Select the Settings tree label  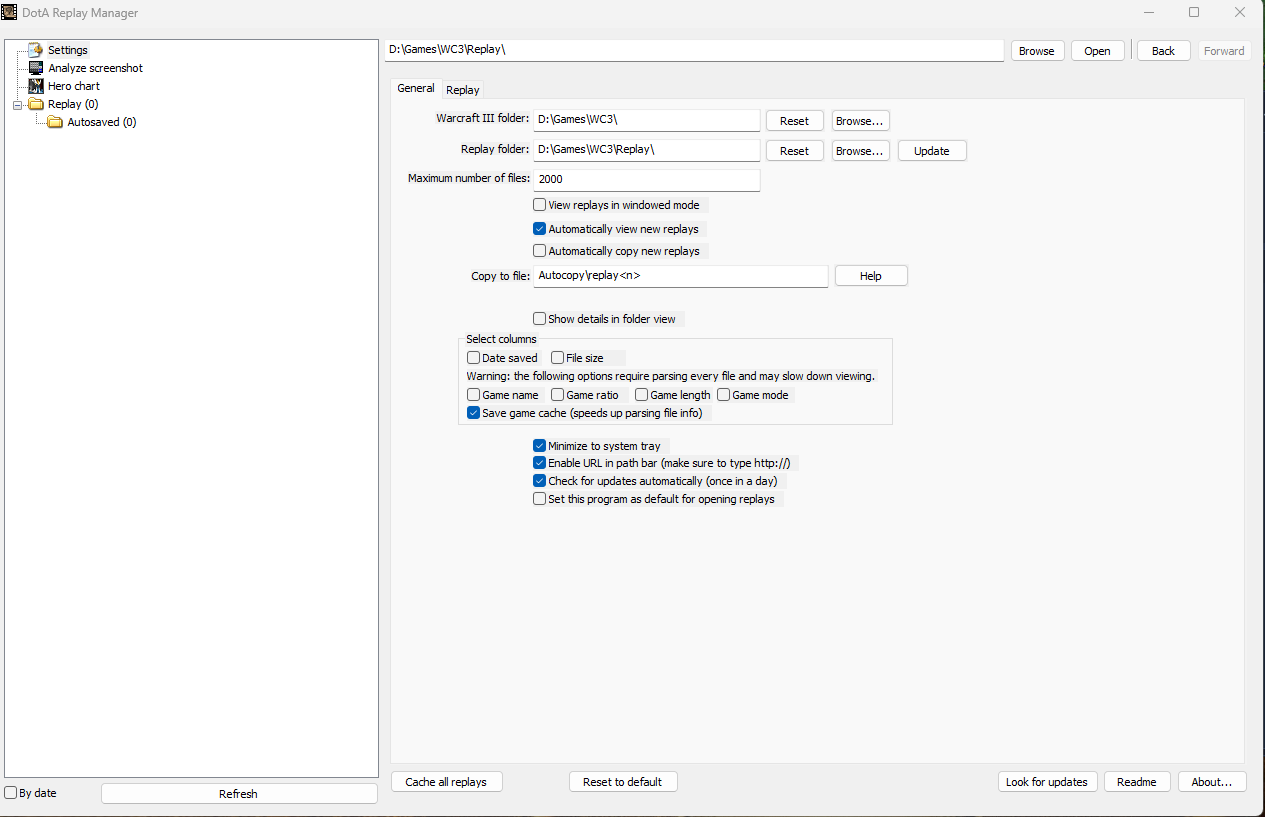point(68,50)
